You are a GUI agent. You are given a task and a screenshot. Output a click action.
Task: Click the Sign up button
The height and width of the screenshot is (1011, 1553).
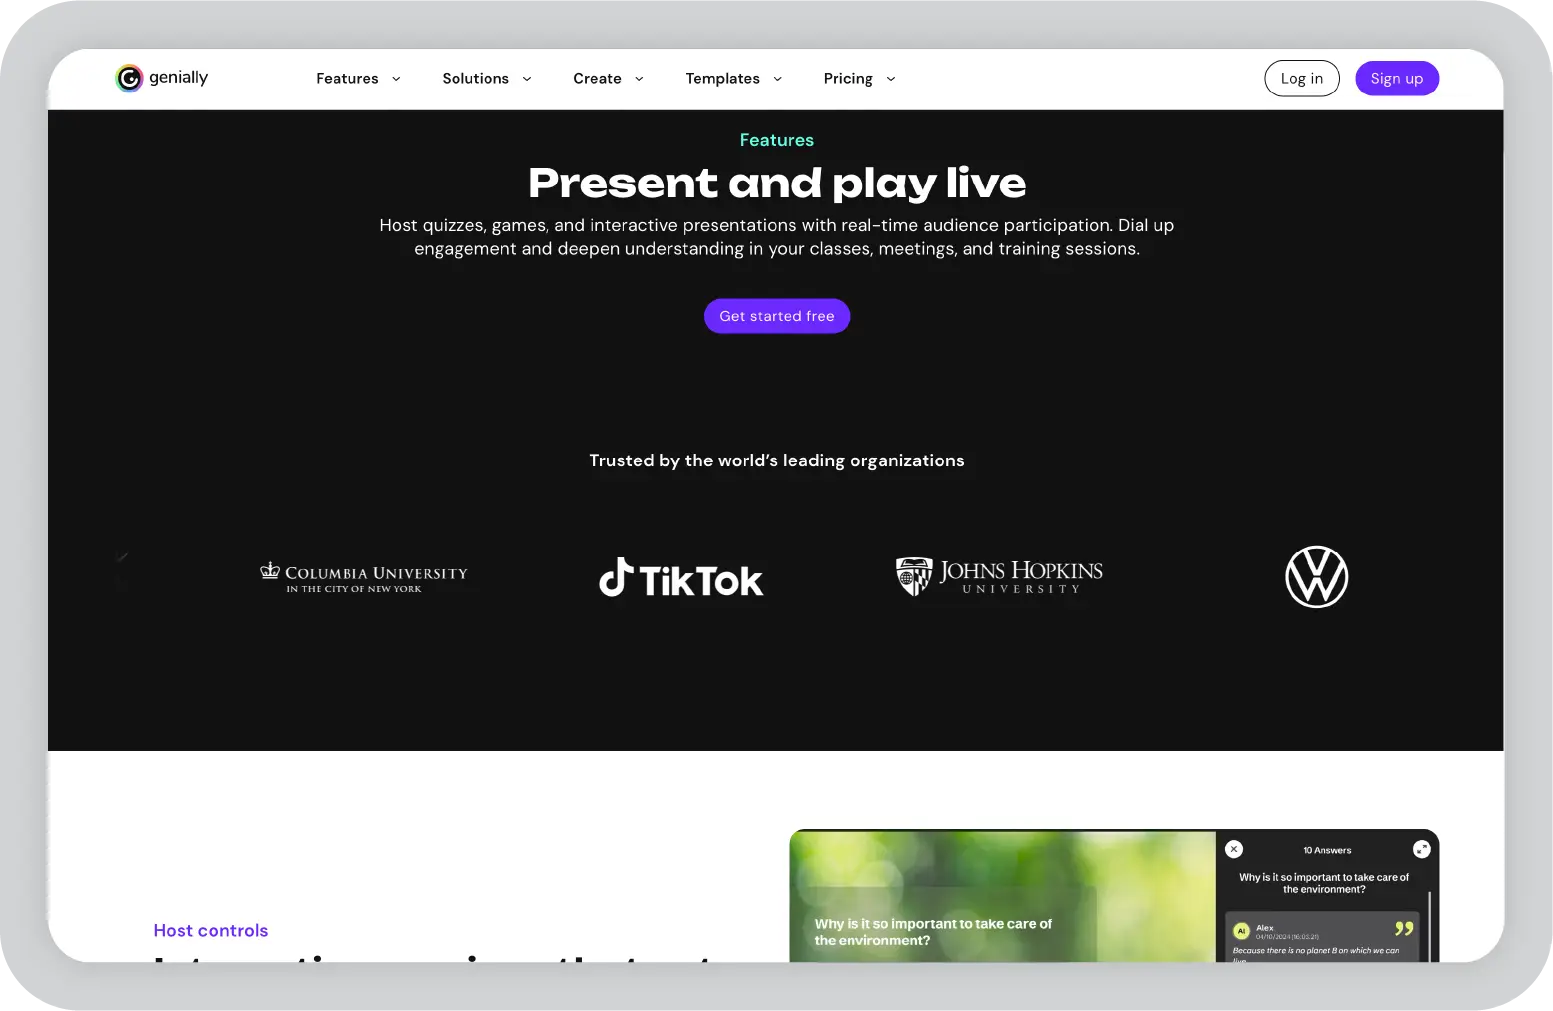[x=1396, y=79]
